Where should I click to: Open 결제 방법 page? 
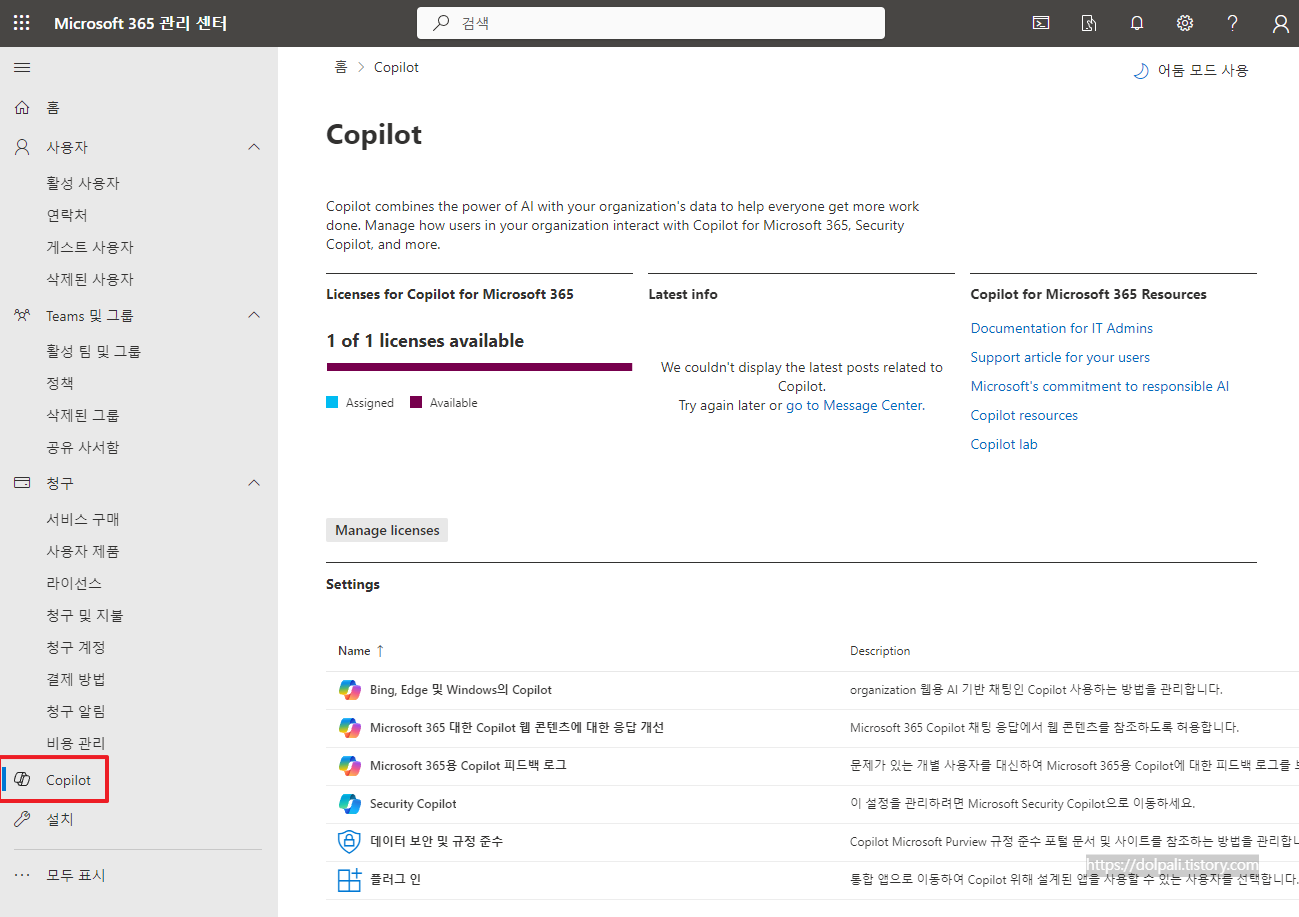point(76,679)
